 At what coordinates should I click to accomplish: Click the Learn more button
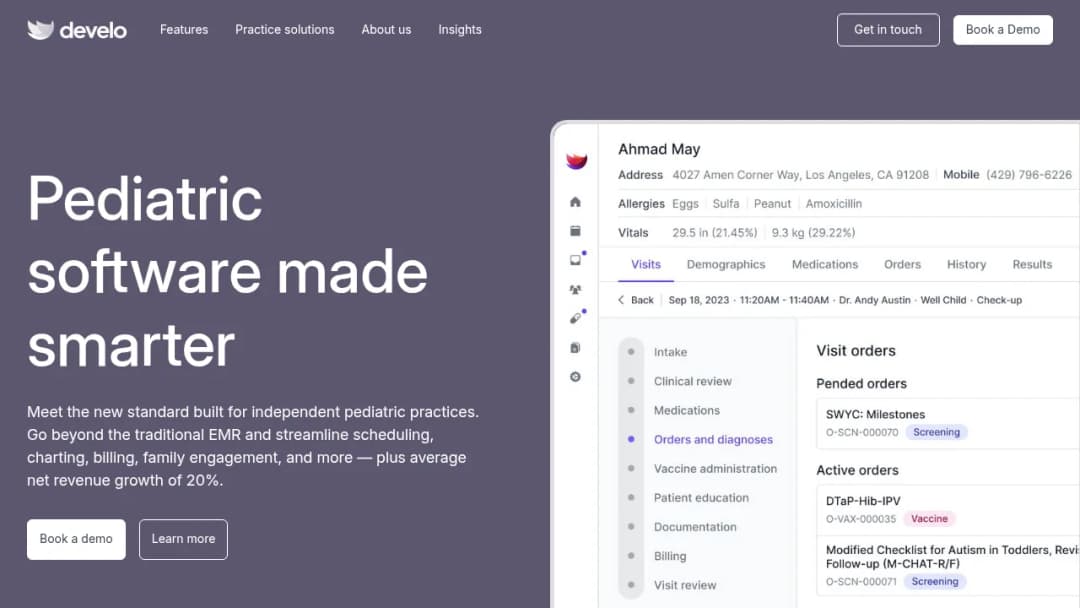coord(183,538)
